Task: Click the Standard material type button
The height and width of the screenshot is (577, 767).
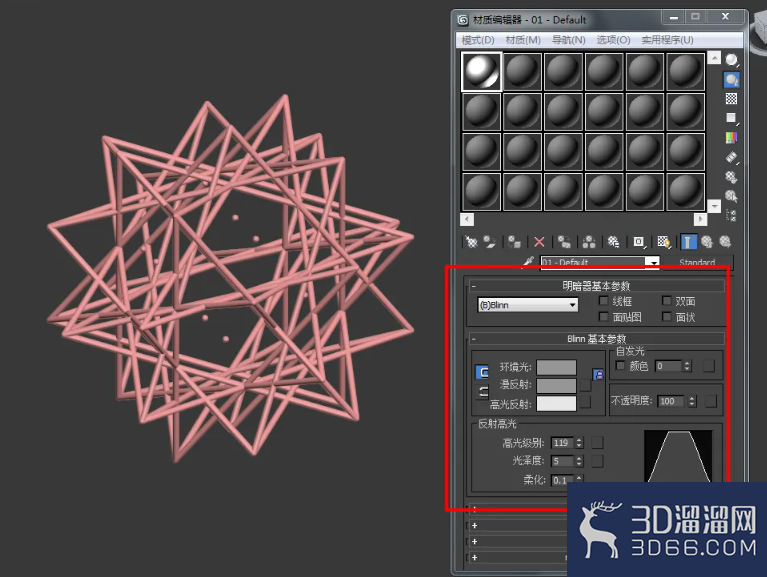Action: (x=697, y=263)
